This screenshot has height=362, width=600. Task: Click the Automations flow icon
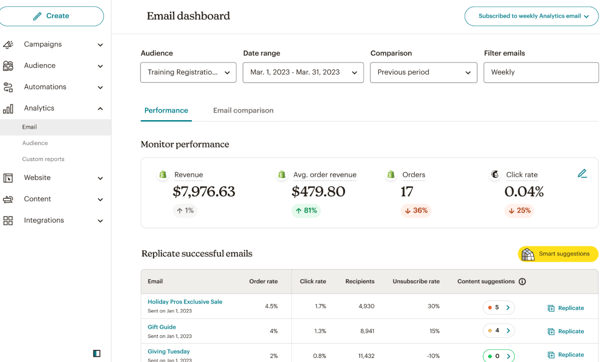8,87
